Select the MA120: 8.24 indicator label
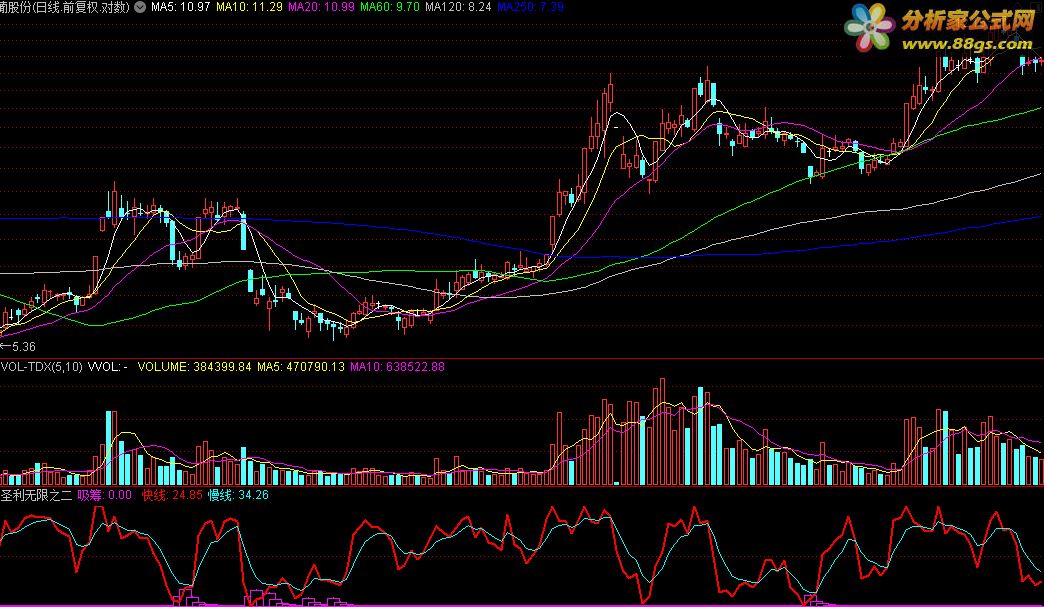The height and width of the screenshot is (607, 1044). tap(458, 7)
